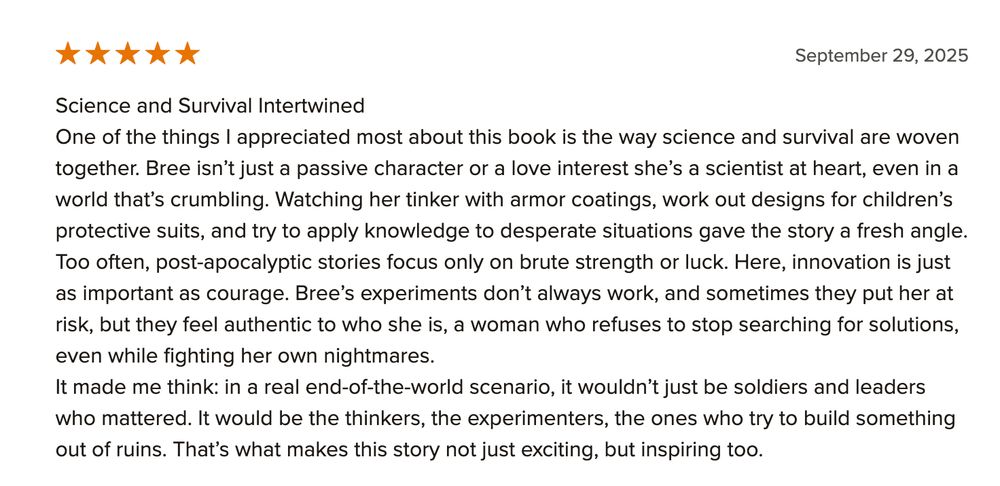Click the word Bree in the second line
1000x486 pixels.
163,168
